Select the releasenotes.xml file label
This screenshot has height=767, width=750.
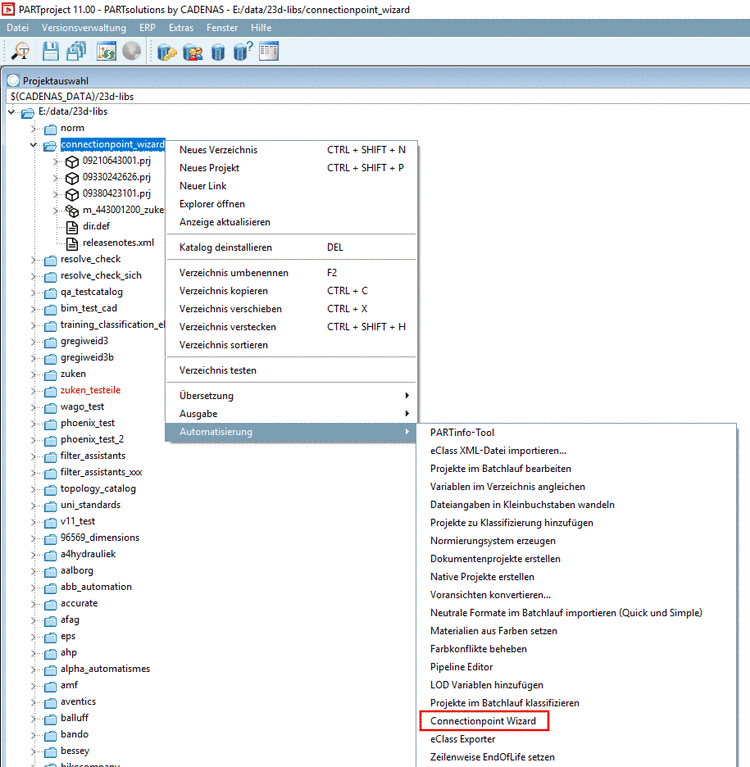(118, 243)
